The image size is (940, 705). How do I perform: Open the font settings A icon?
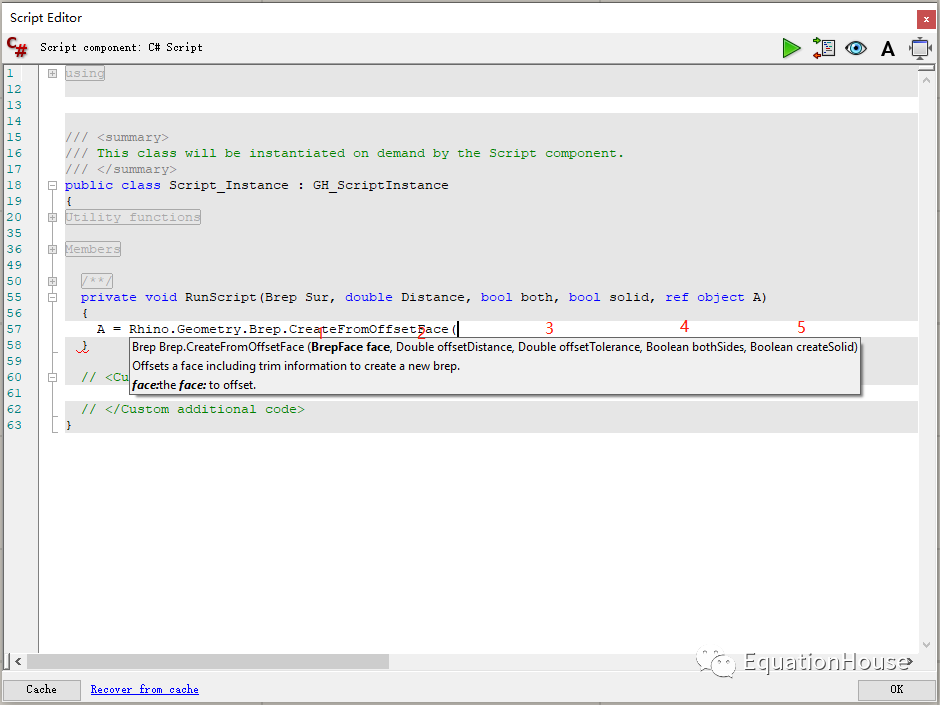click(888, 49)
